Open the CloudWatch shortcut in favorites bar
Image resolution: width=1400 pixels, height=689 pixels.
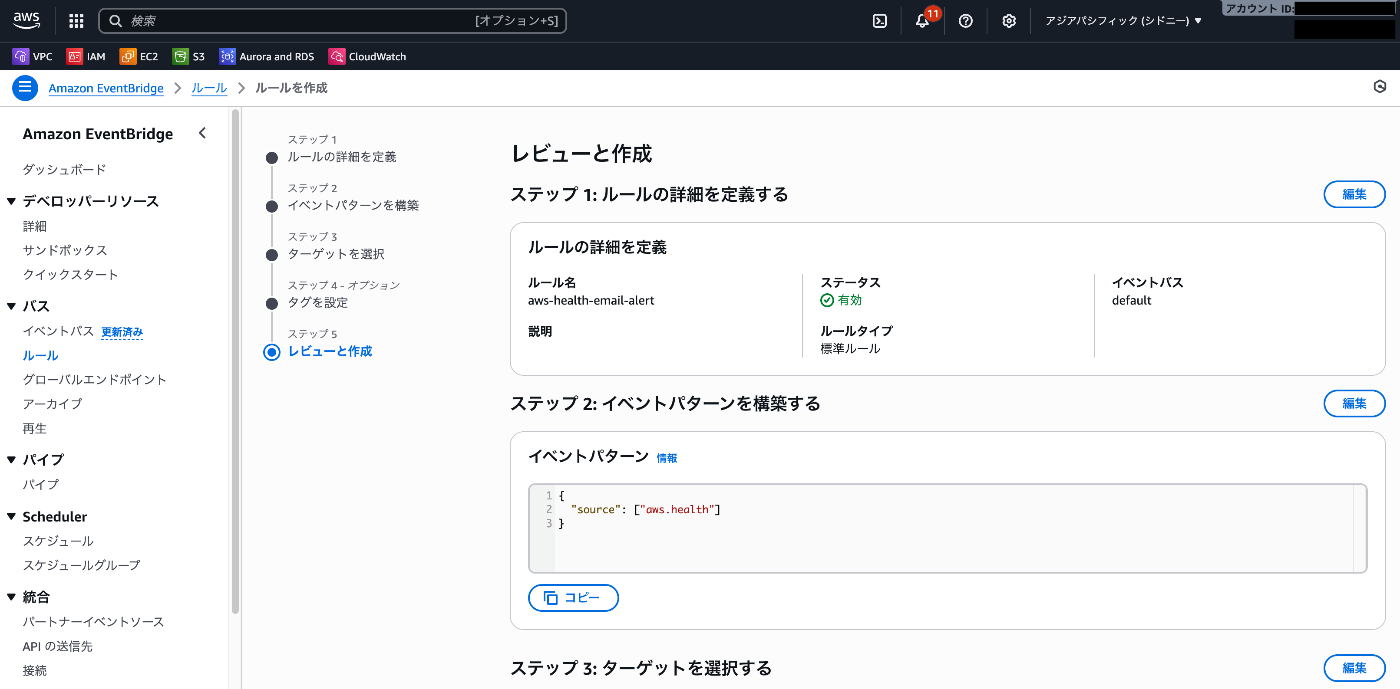[367, 57]
